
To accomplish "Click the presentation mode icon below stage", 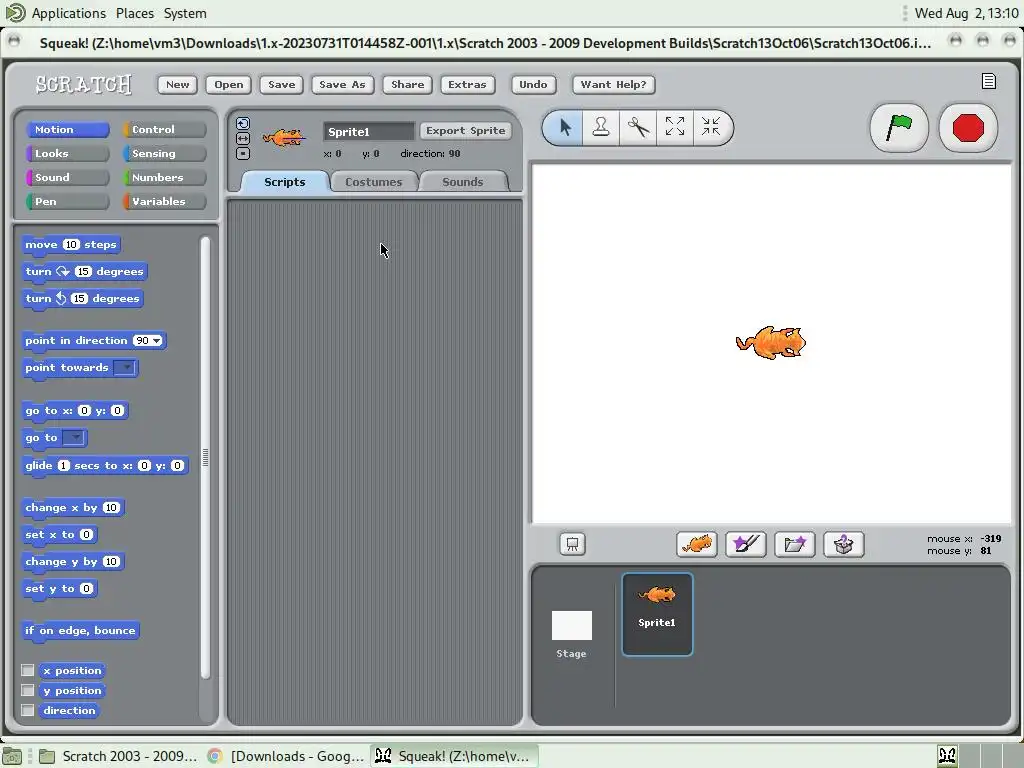I will (572, 544).
